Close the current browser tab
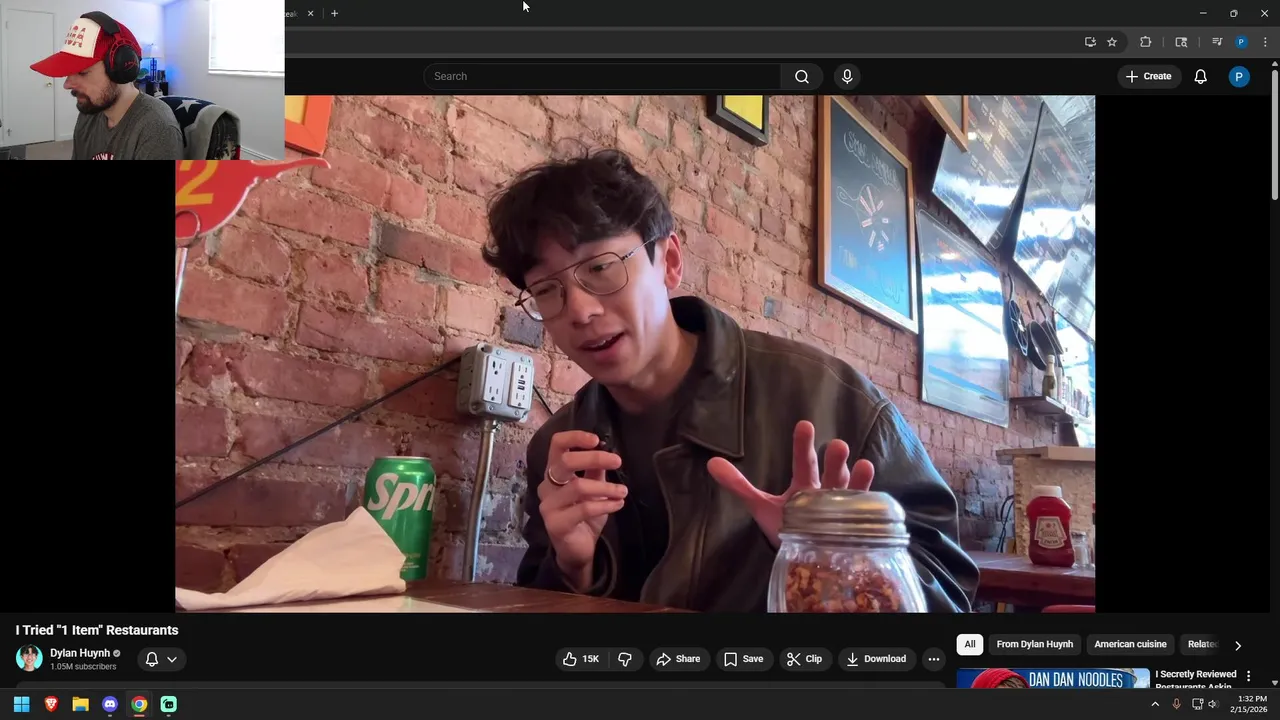Image resolution: width=1280 pixels, height=720 pixels. 310,13
